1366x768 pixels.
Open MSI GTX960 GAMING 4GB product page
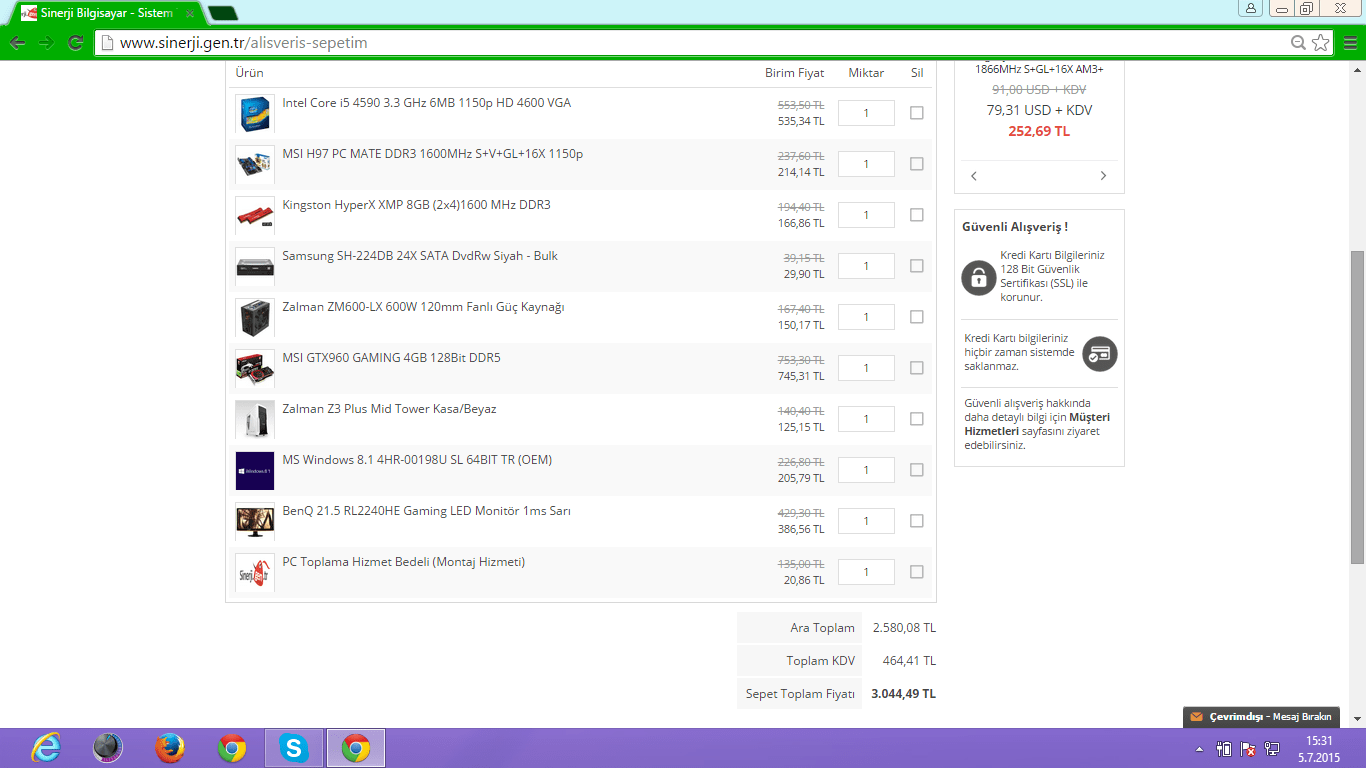(x=391, y=358)
